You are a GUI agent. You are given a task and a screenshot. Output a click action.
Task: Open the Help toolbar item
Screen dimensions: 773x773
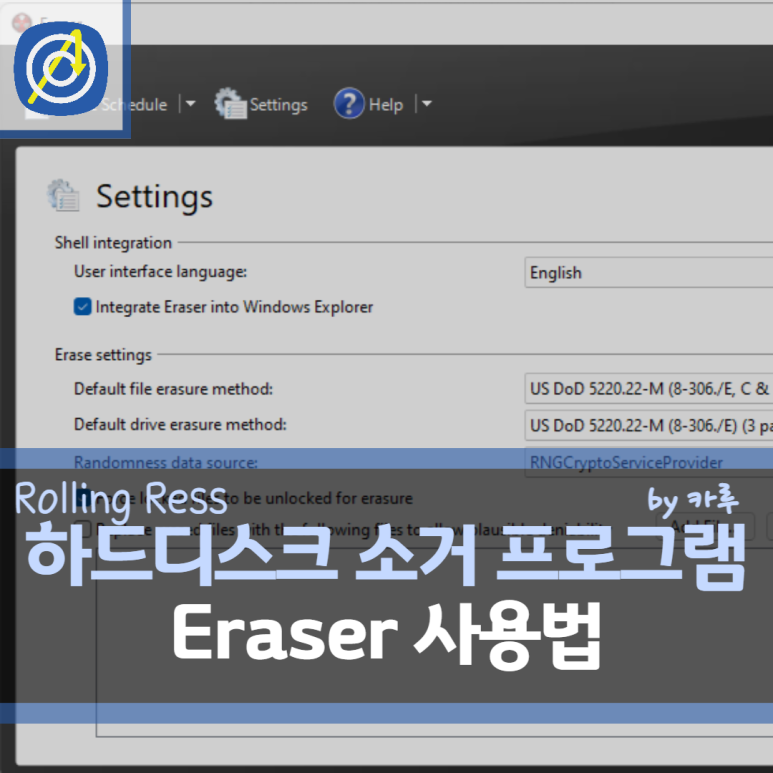(x=368, y=104)
